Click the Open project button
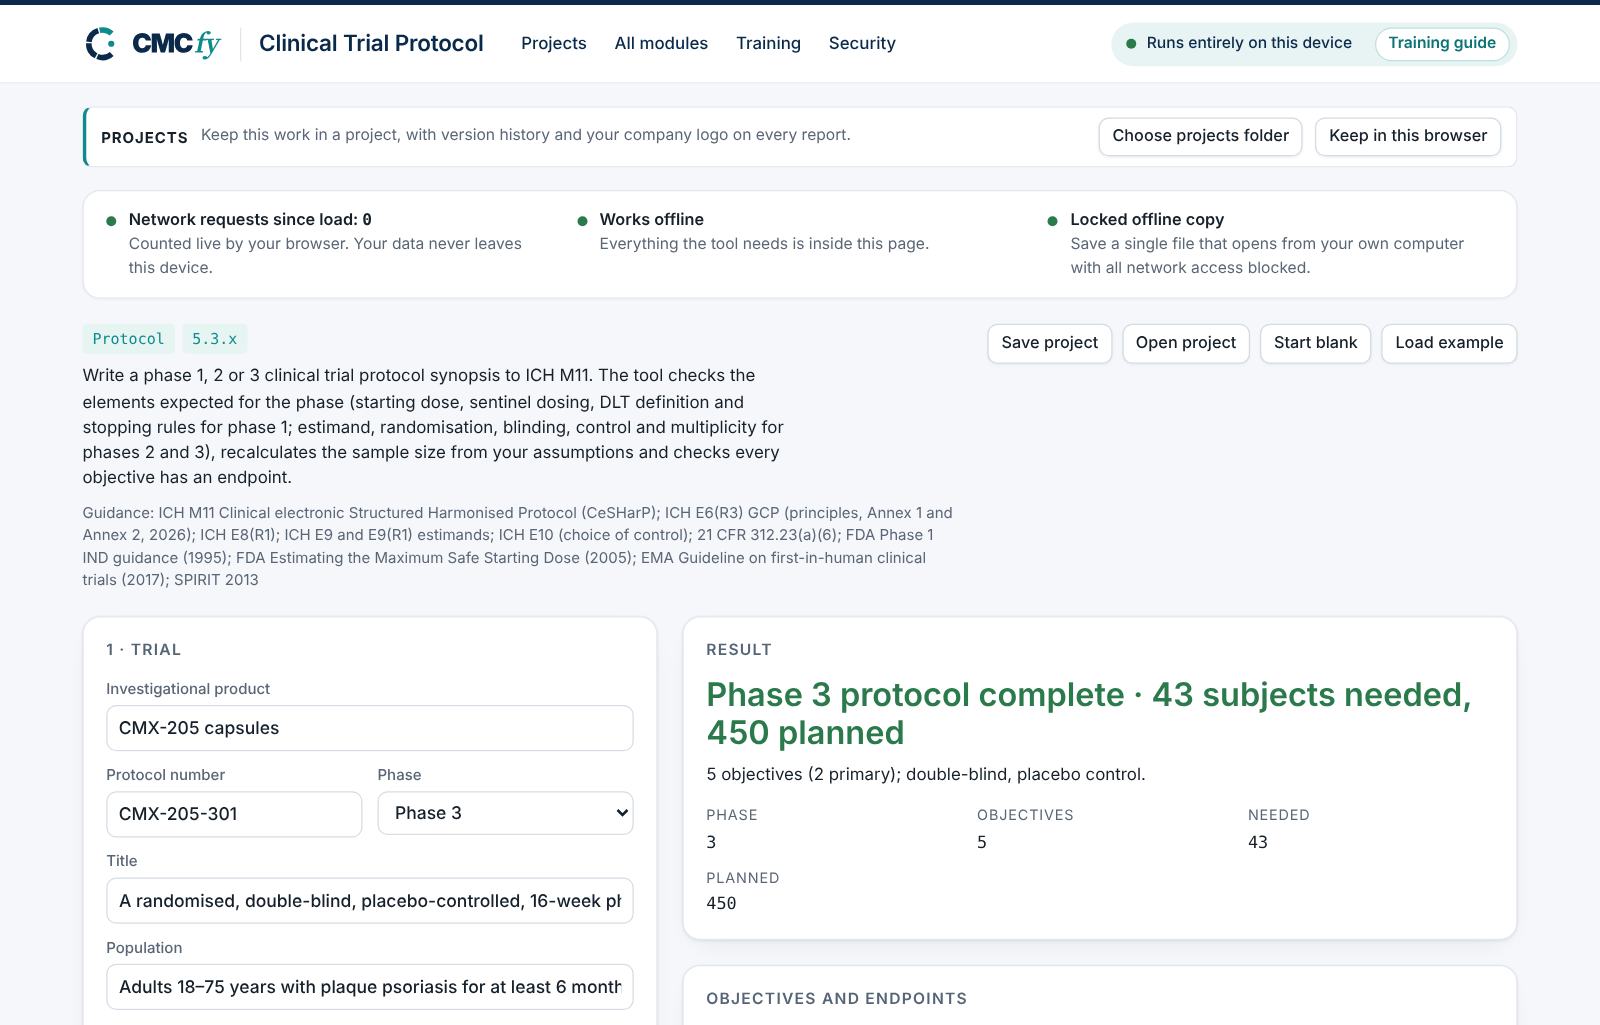Image resolution: width=1600 pixels, height=1025 pixels. pyautogui.click(x=1186, y=343)
